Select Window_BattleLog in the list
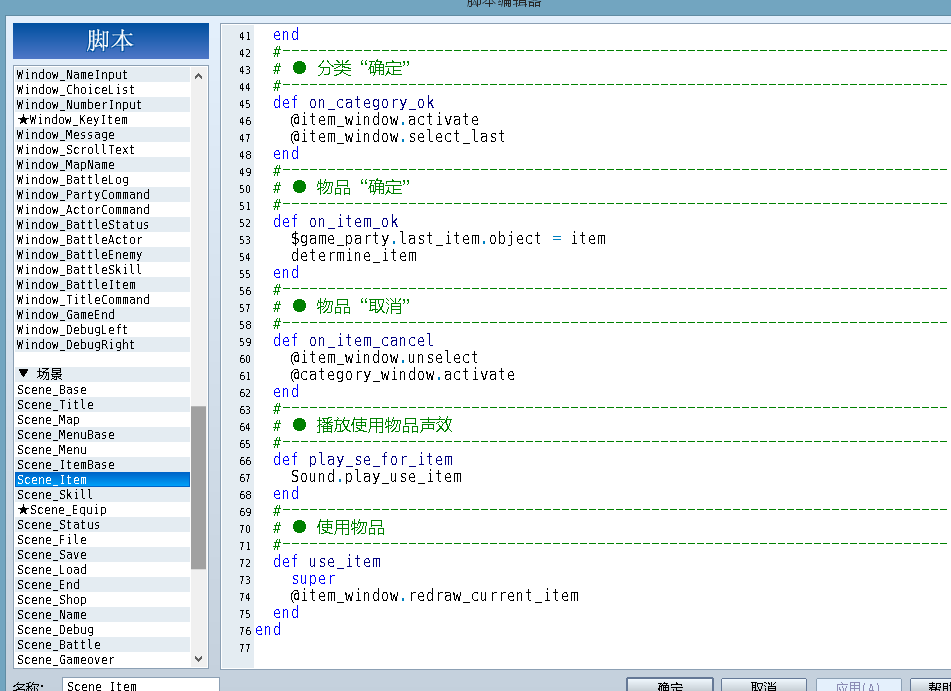 102,180
